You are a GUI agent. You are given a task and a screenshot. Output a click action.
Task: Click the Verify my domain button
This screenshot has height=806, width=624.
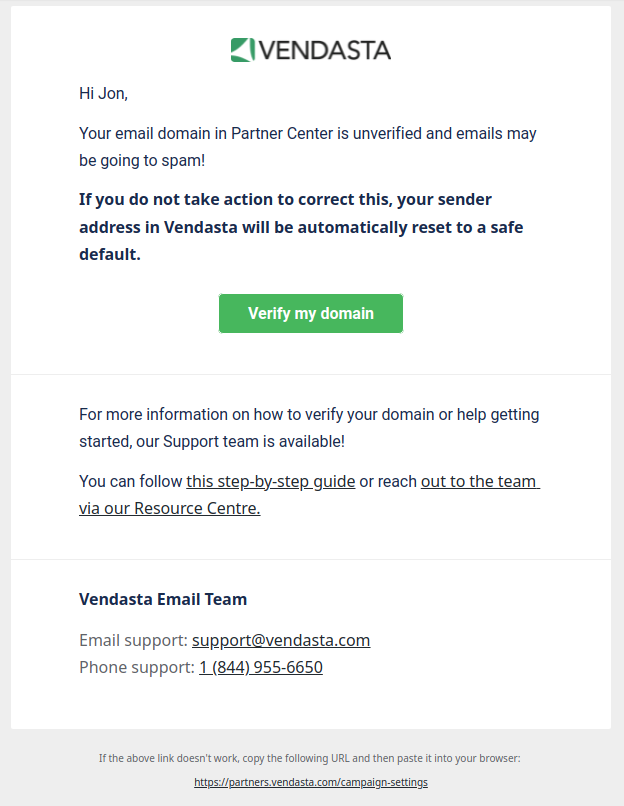(311, 314)
